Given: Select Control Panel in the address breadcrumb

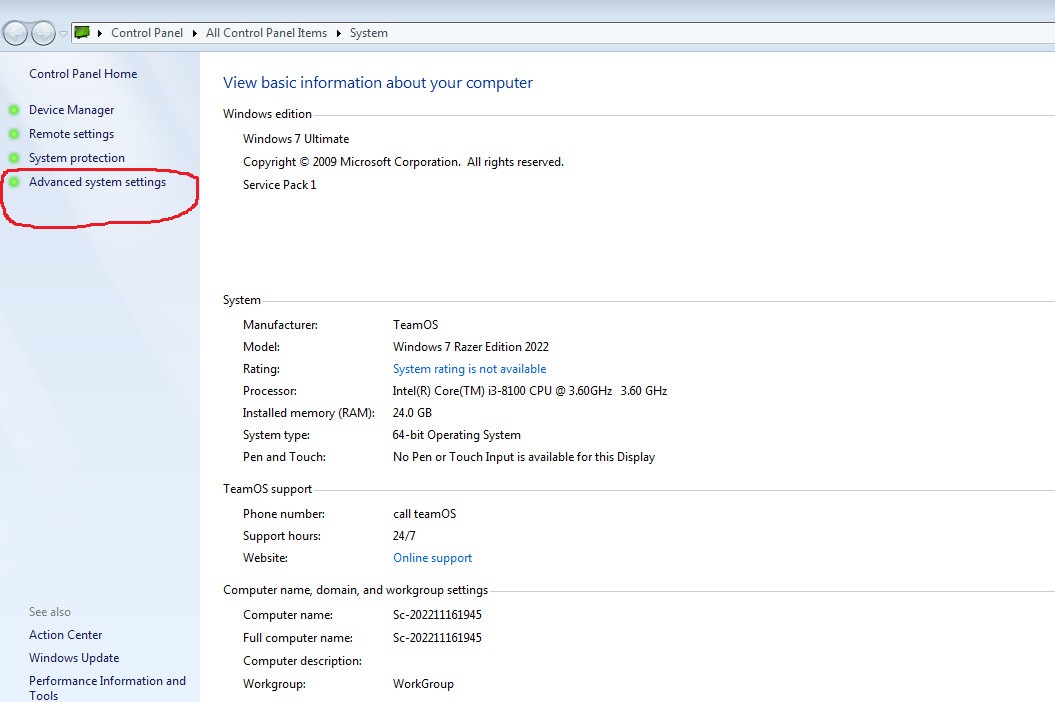Looking at the screenshot, I should (x=147, y=33).
